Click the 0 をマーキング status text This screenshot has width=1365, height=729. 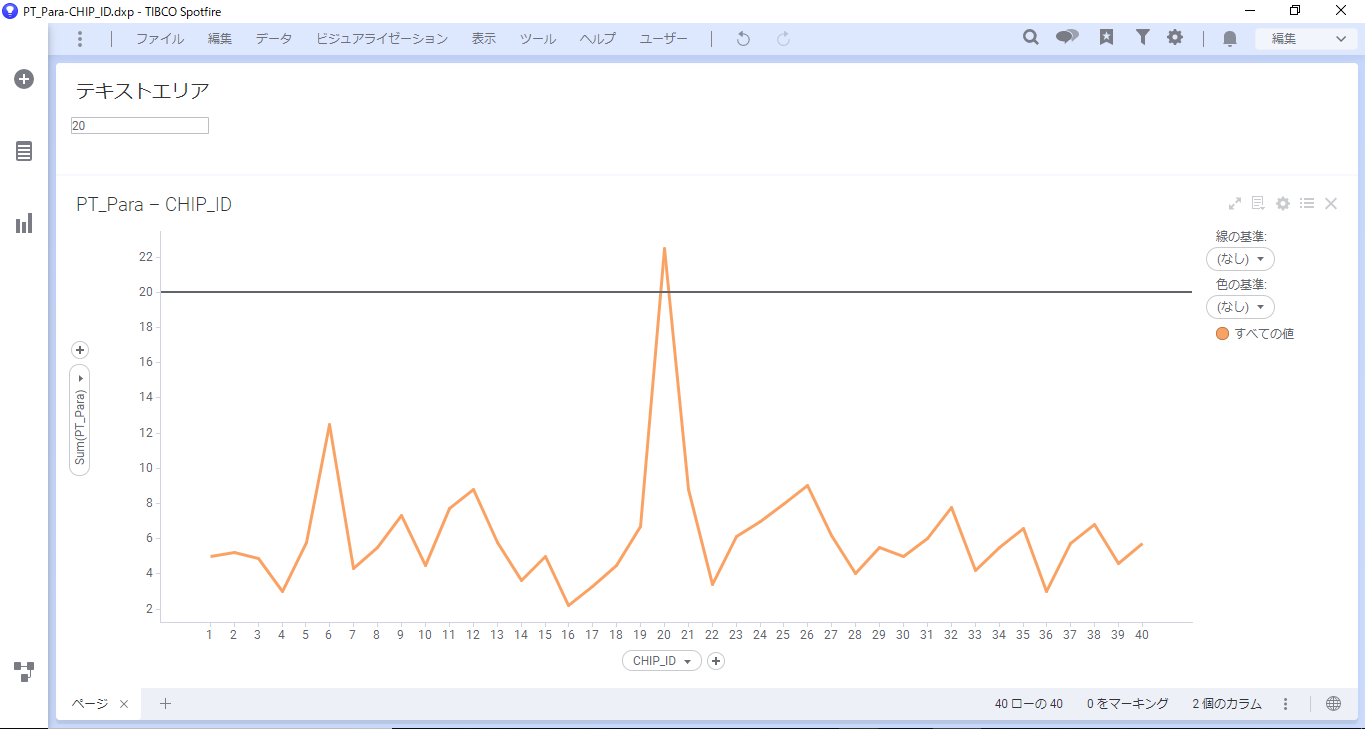tap(1128, 704)
